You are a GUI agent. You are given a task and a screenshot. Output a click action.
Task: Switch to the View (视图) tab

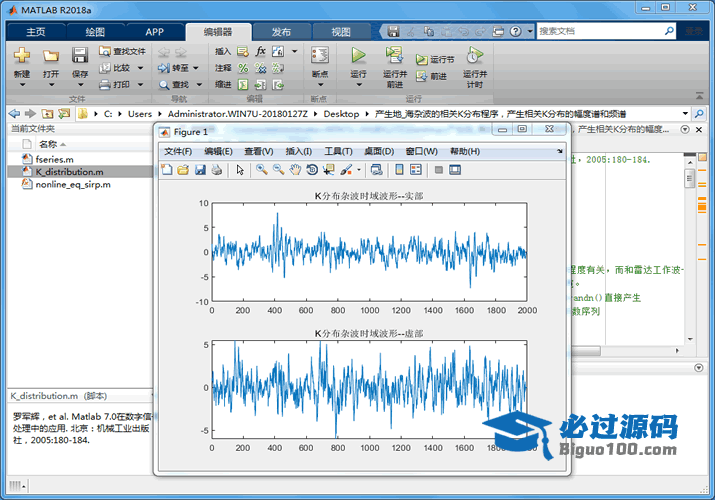[x=341, y=32]
